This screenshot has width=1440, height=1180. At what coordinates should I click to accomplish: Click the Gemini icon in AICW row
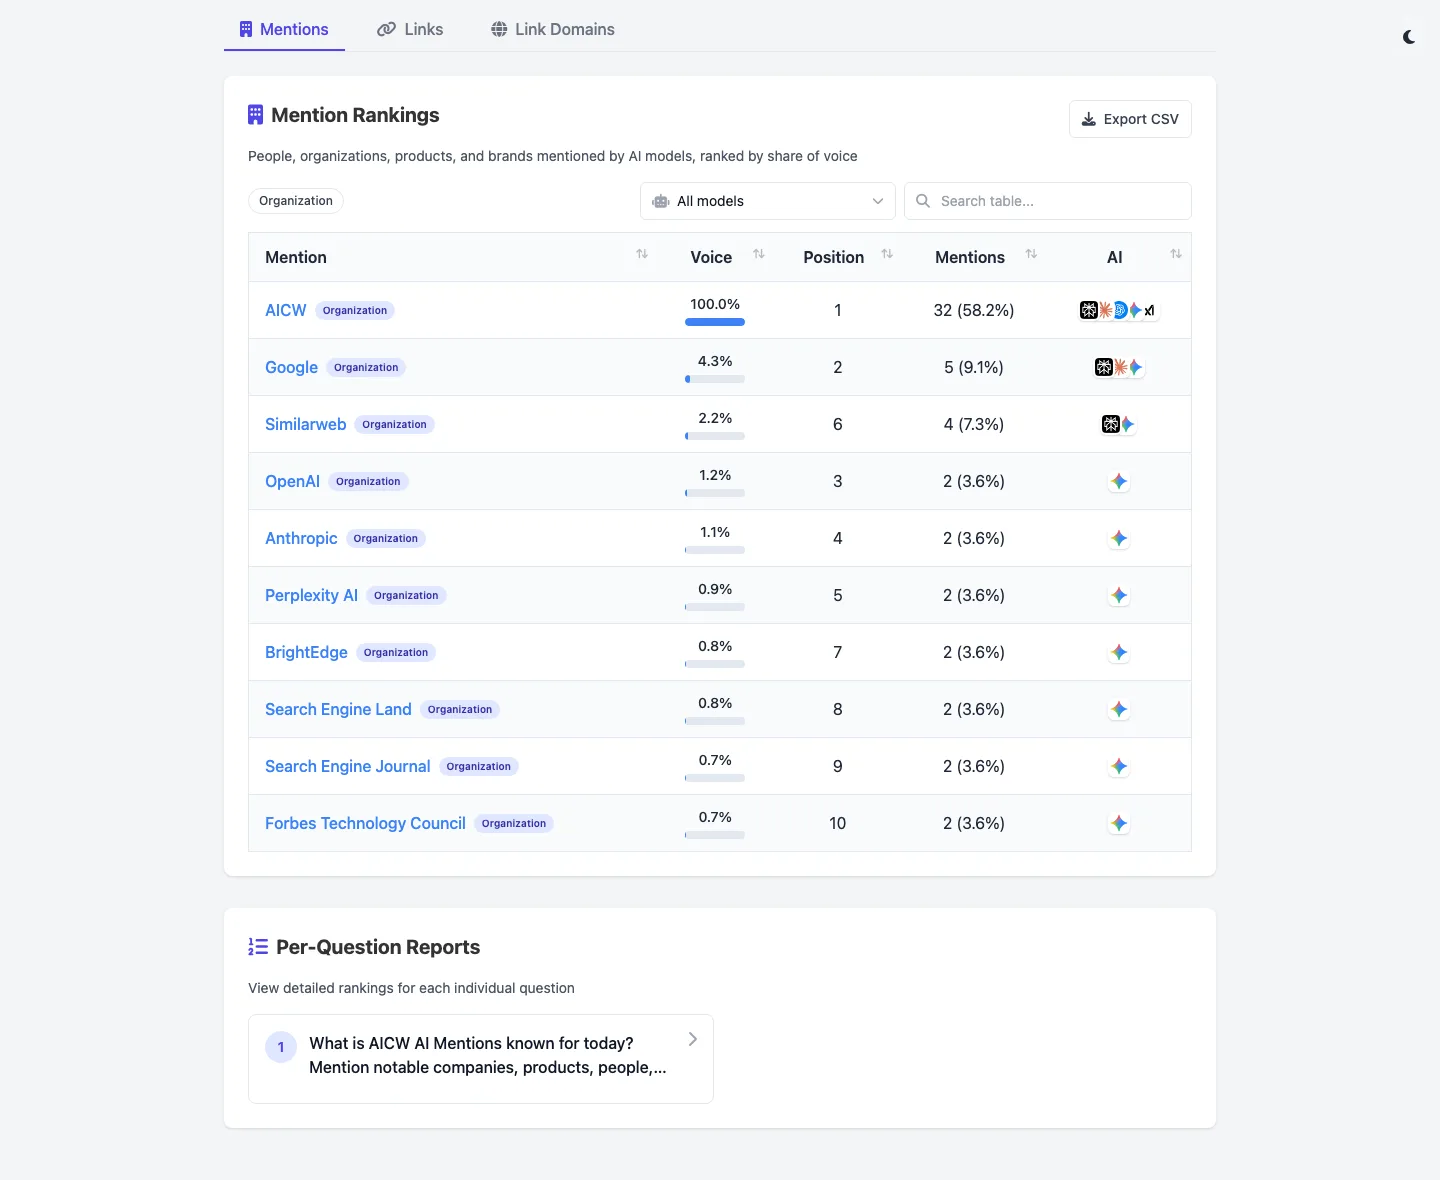tap(1135, 310)
